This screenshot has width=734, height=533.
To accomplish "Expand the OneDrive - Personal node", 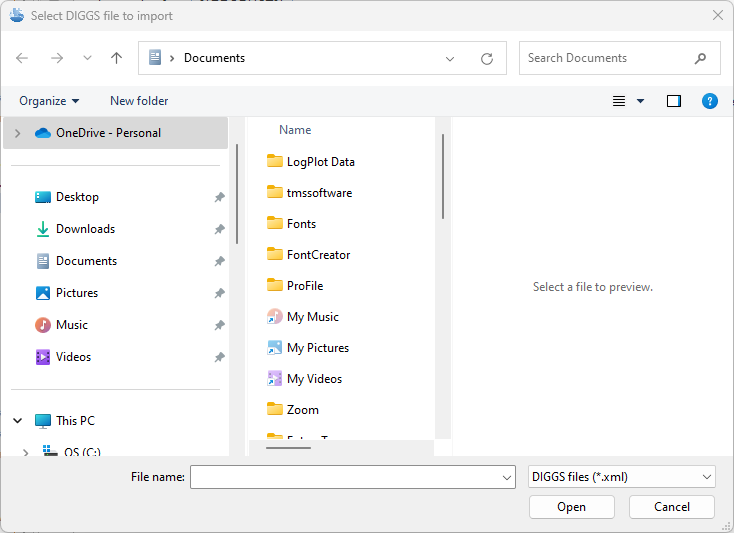I will coord(17,133).
